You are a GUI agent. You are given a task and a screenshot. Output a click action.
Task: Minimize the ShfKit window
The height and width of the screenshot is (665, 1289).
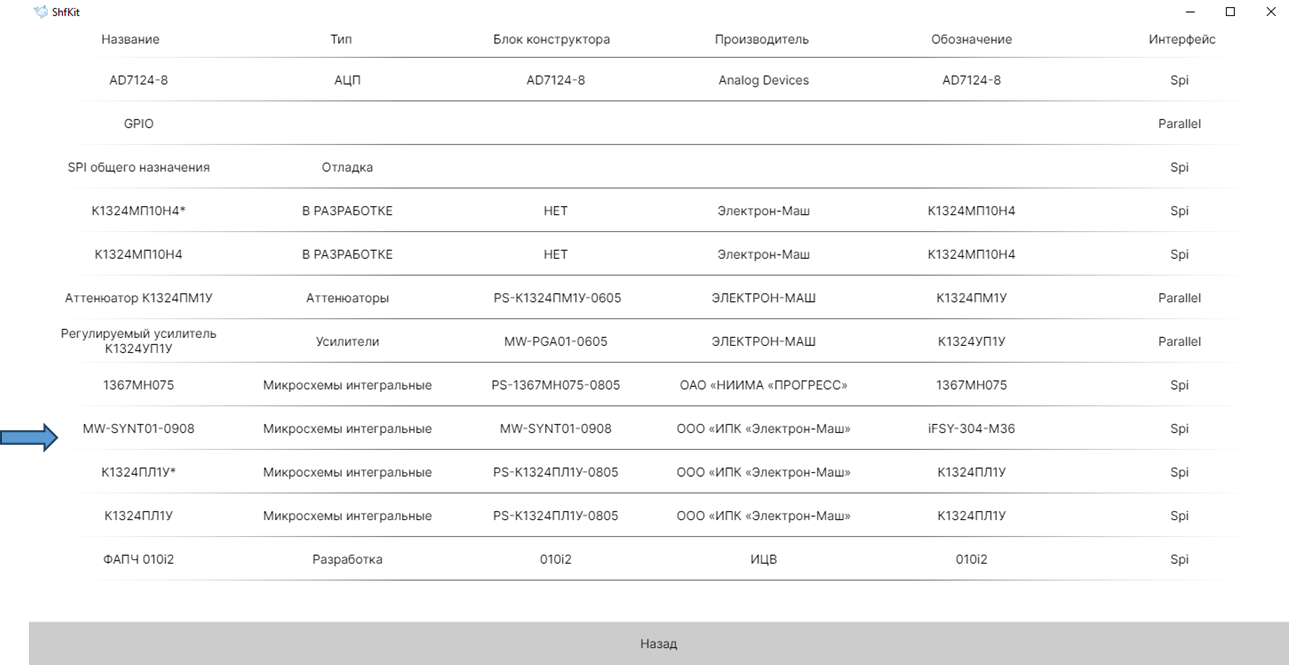tap(1190, 12)
